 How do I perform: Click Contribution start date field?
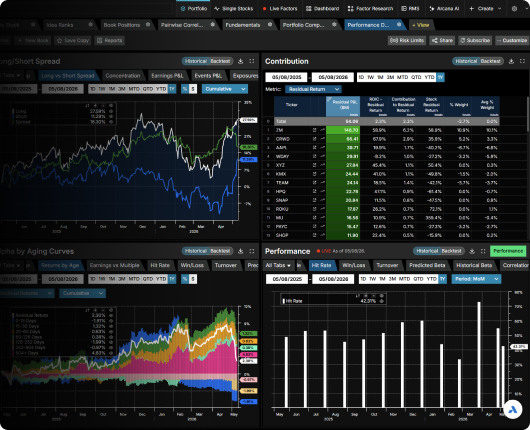point(286,77)
